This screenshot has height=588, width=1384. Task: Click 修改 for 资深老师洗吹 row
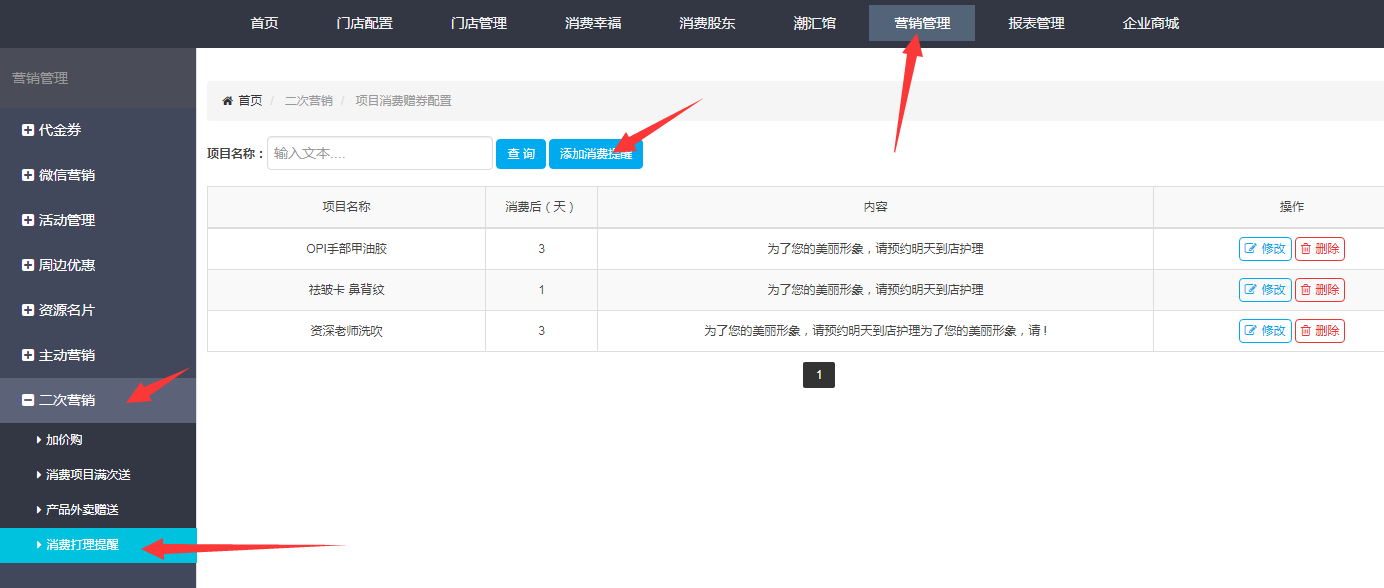point(1265,331)
